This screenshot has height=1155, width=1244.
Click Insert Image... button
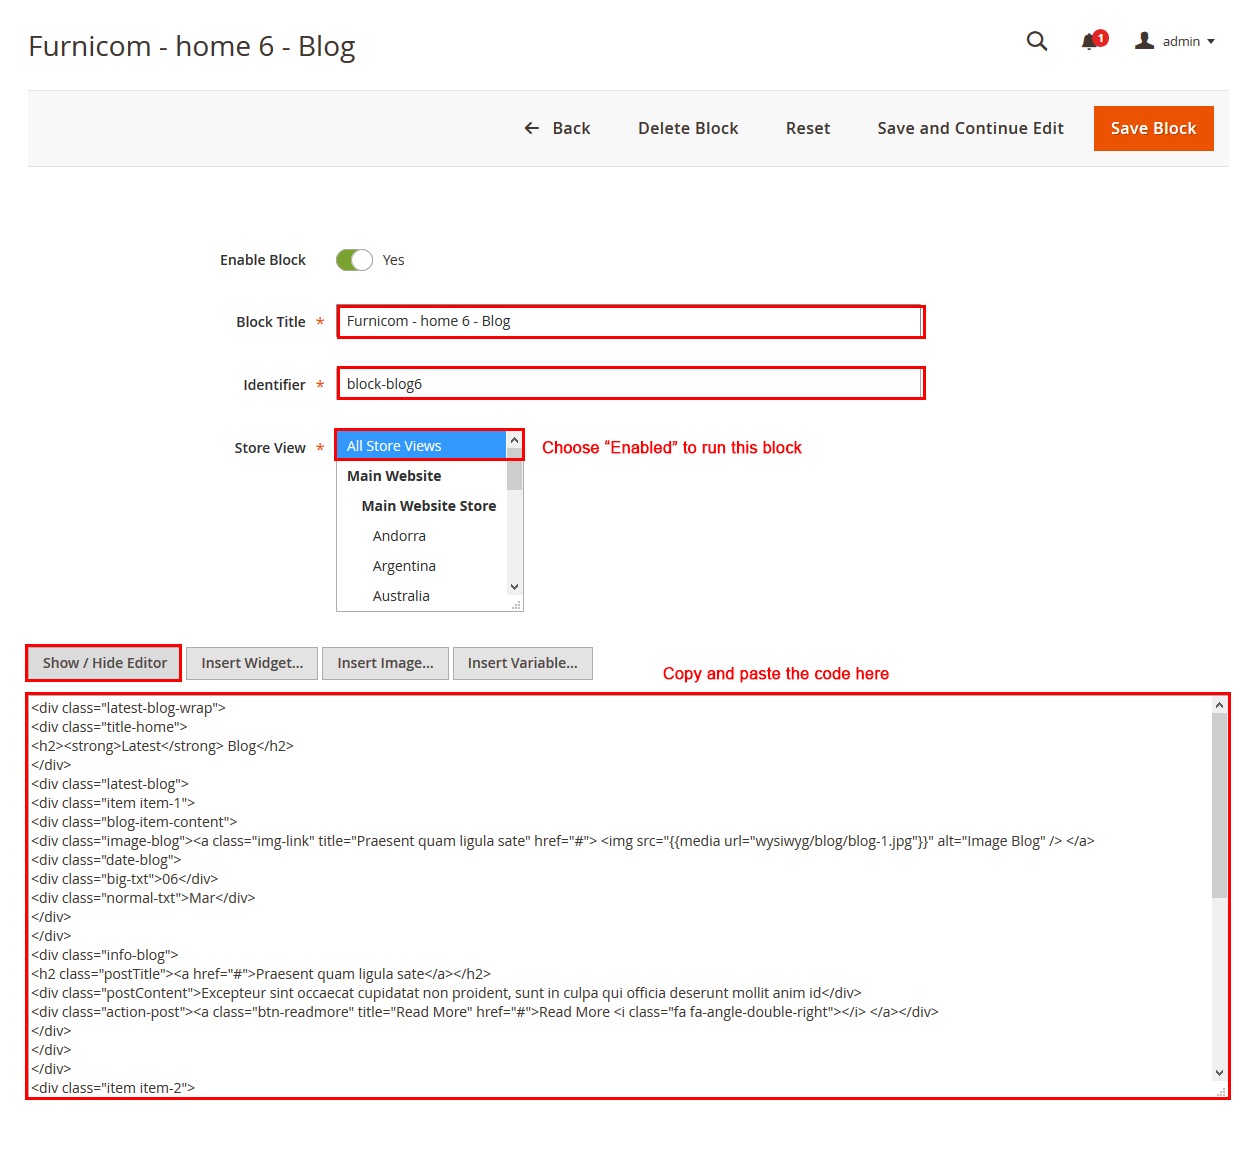(x=385, y=663)
